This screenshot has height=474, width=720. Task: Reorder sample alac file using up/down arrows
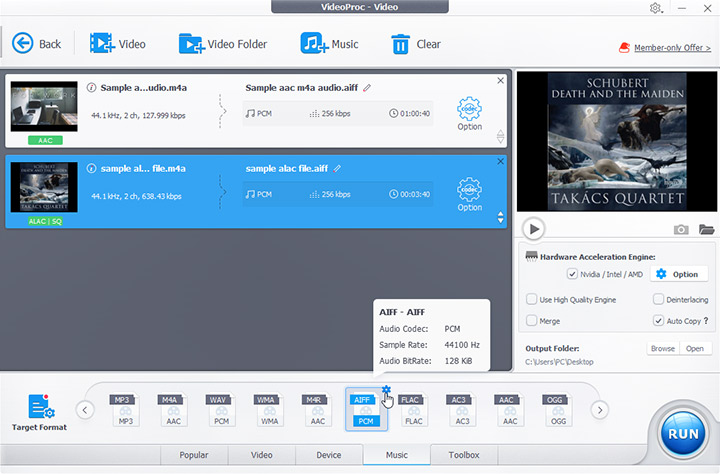pos(501,217)
